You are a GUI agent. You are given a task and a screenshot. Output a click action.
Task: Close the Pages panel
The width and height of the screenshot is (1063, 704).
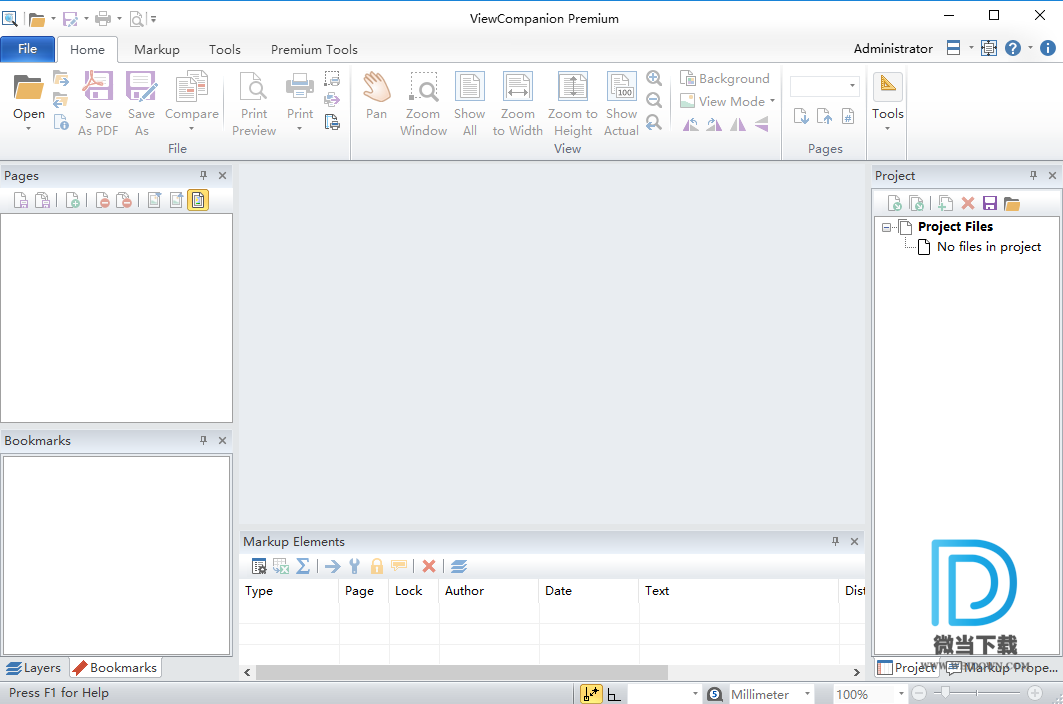pos(222,175)
